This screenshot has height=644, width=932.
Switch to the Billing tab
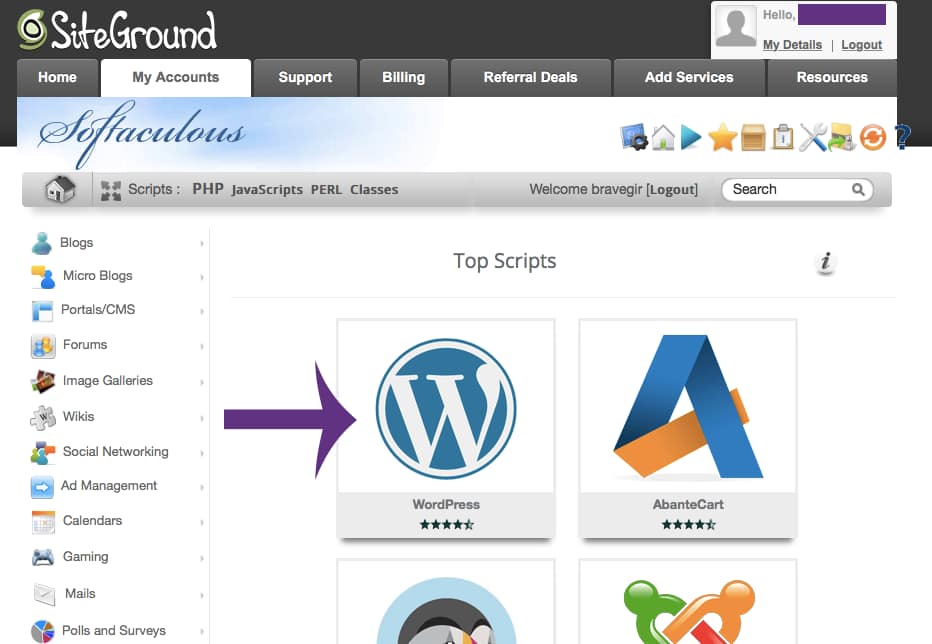[x=403, y=77]
